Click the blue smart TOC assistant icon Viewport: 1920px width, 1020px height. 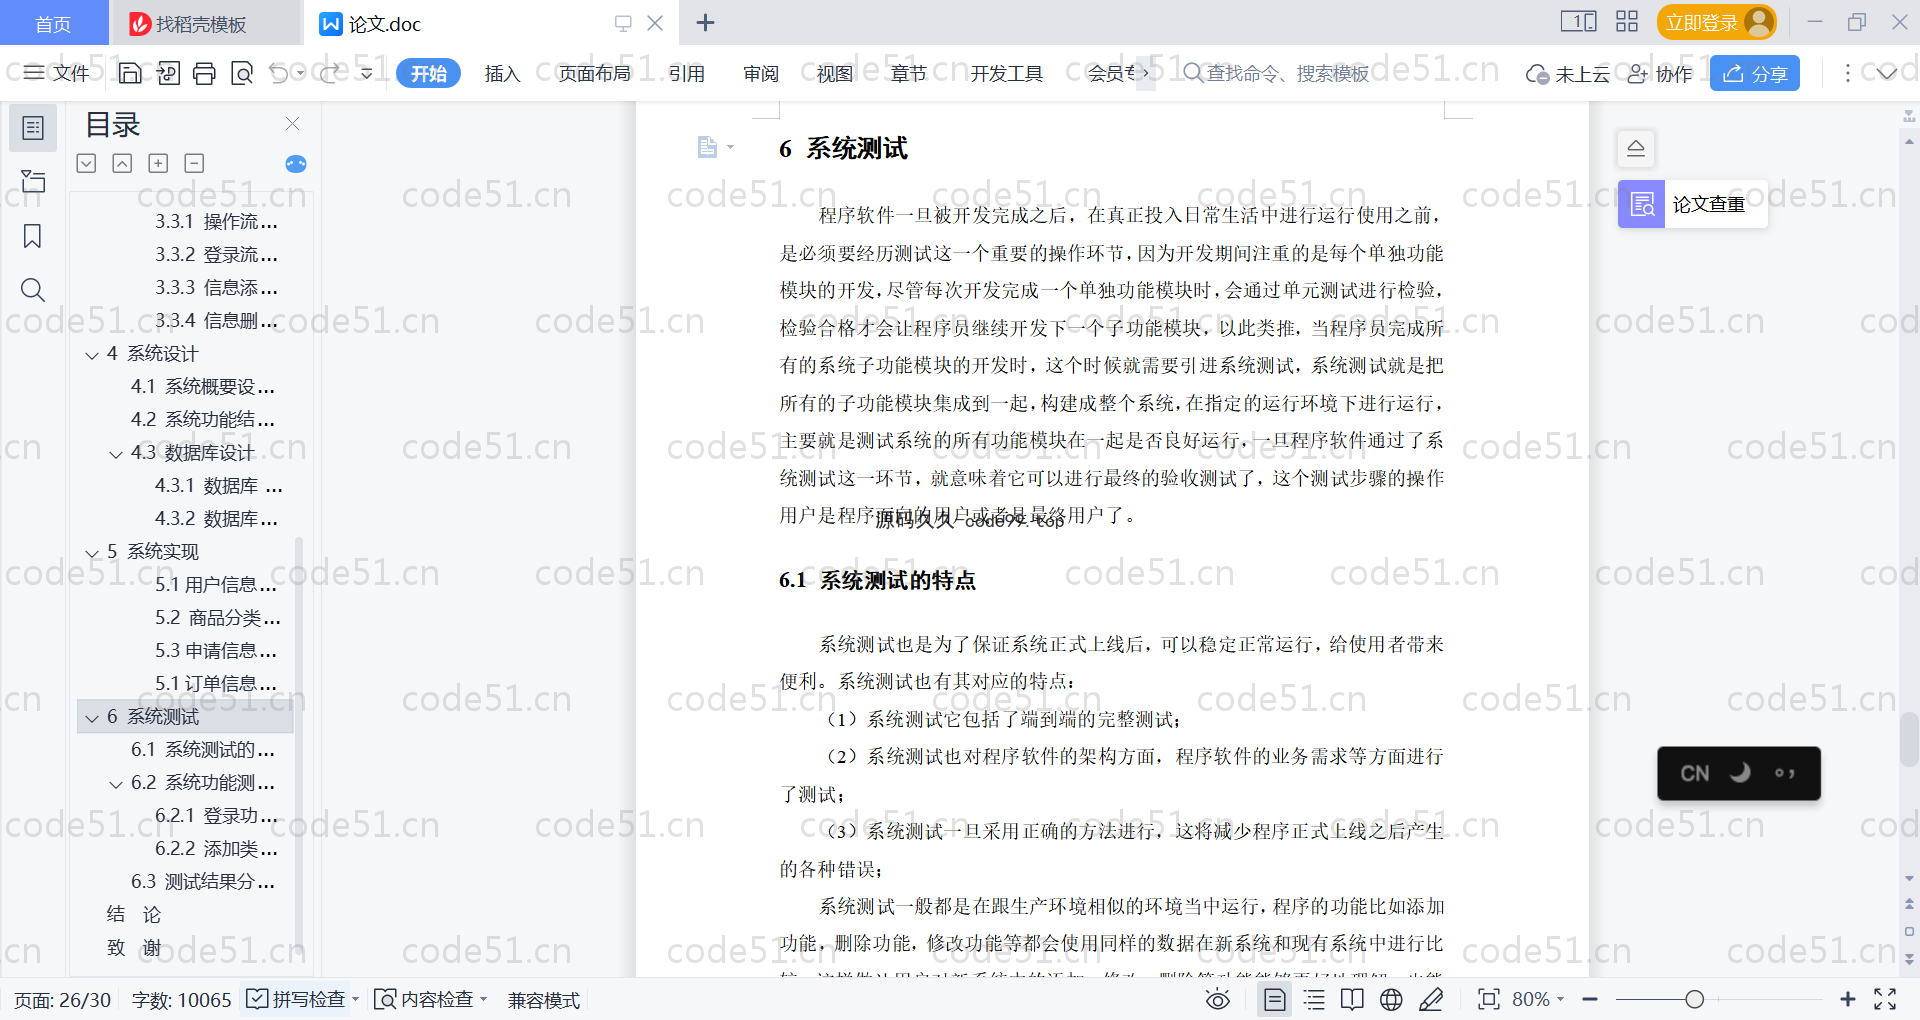coord(296,164)
